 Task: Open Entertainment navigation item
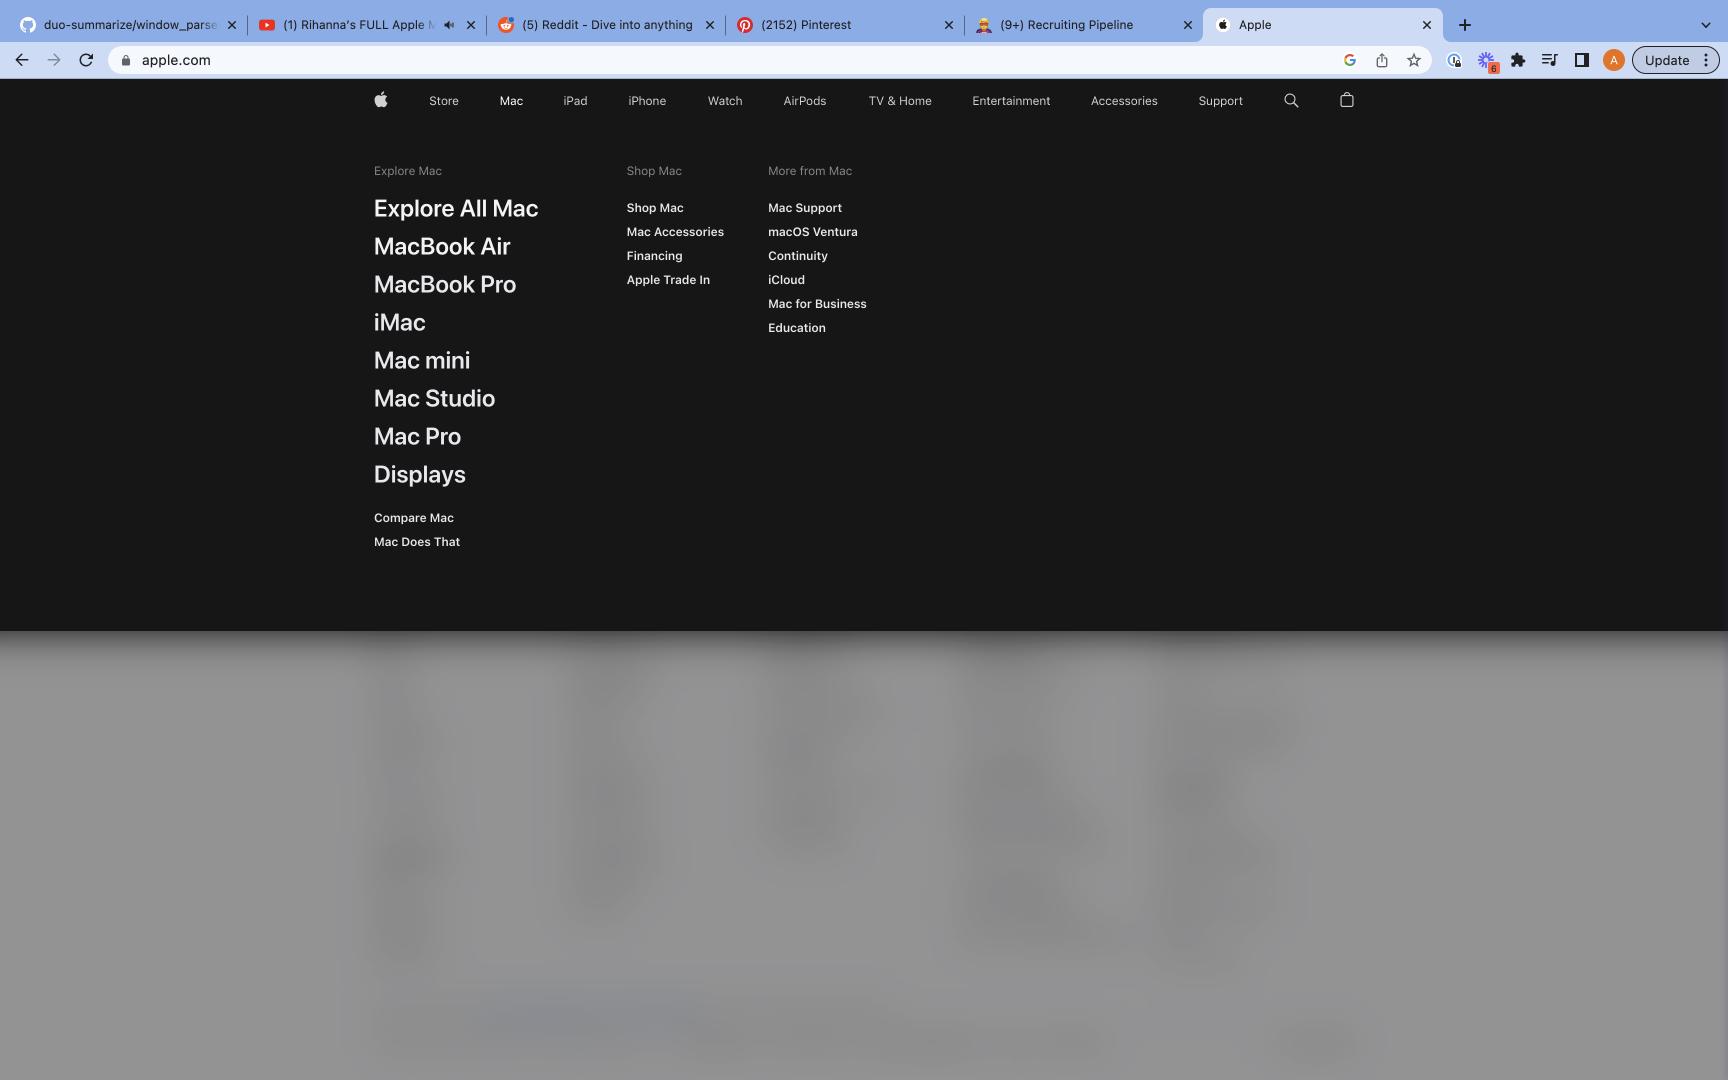1011,101
